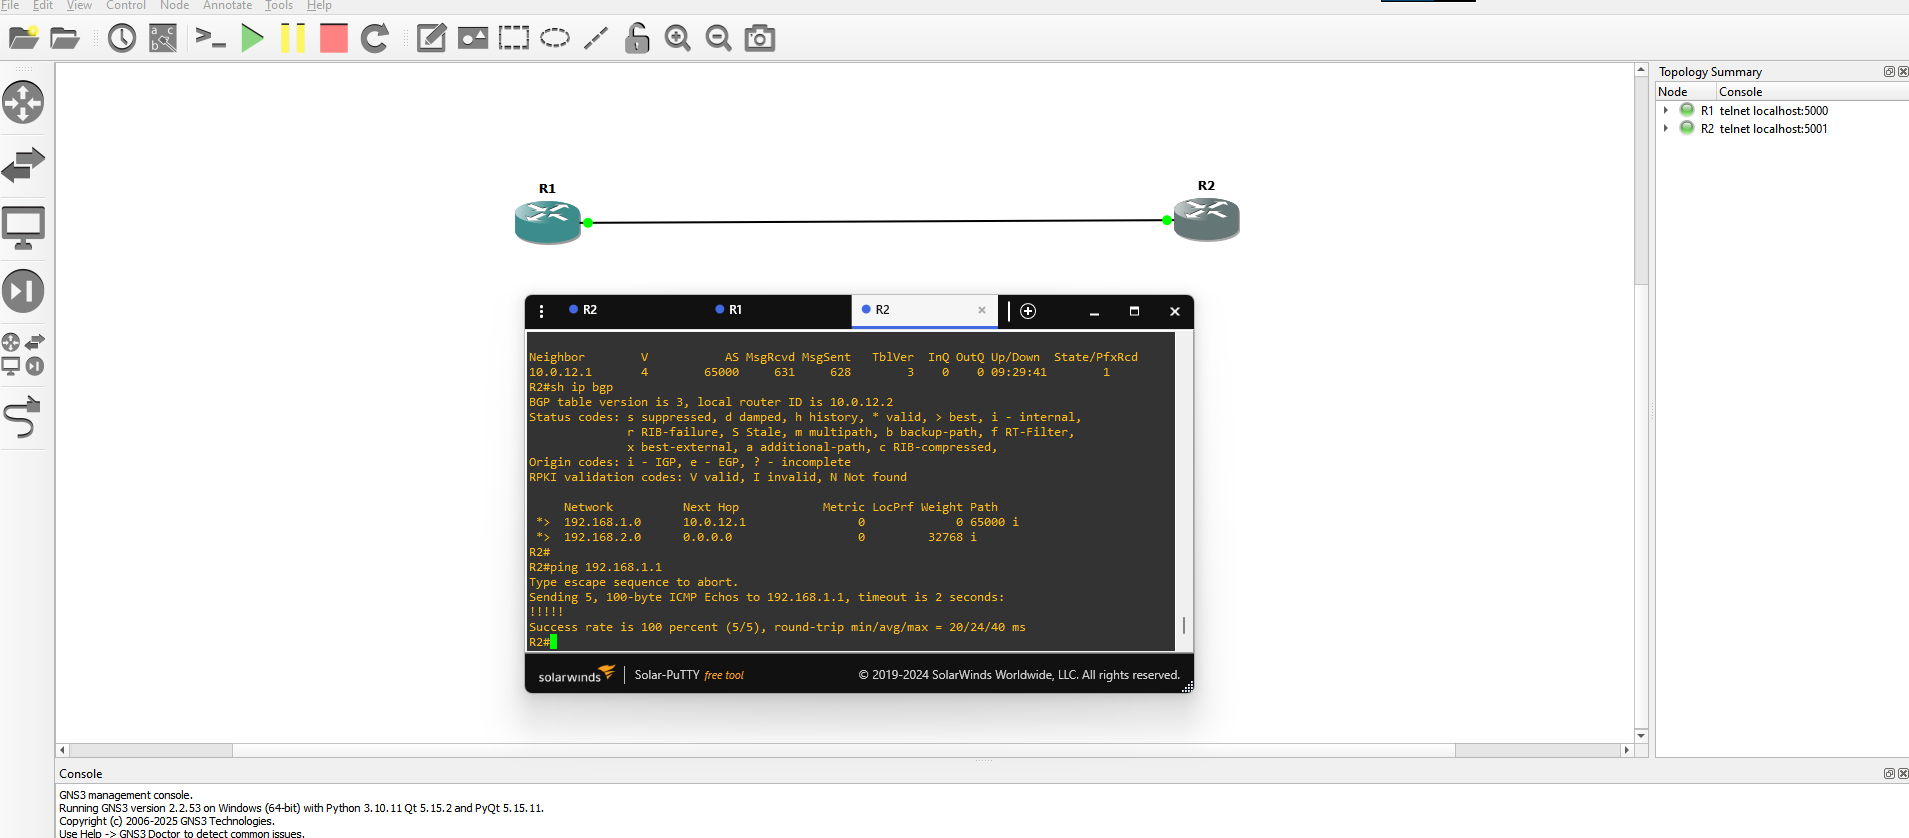Expand R1 node in Topology Summary
Screen dimensions: 1909x838
(x=1666, y=111)
